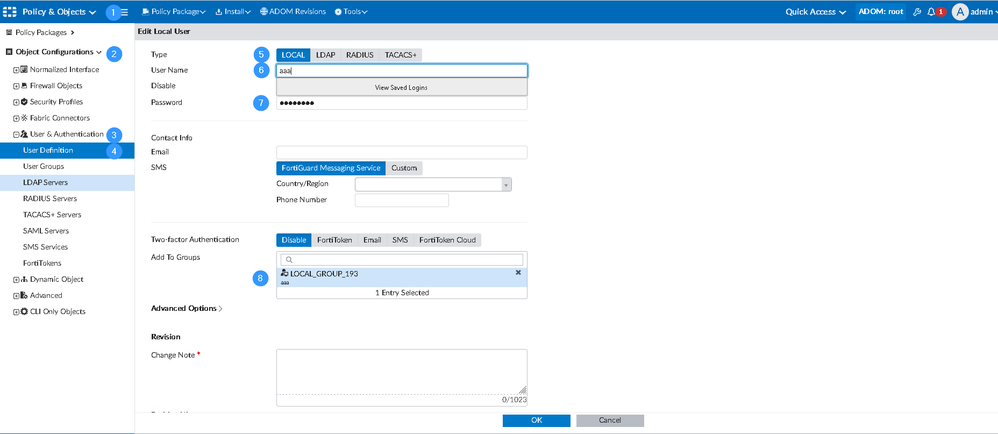Open the Quick Access dropdown

(x=815, y=11)
